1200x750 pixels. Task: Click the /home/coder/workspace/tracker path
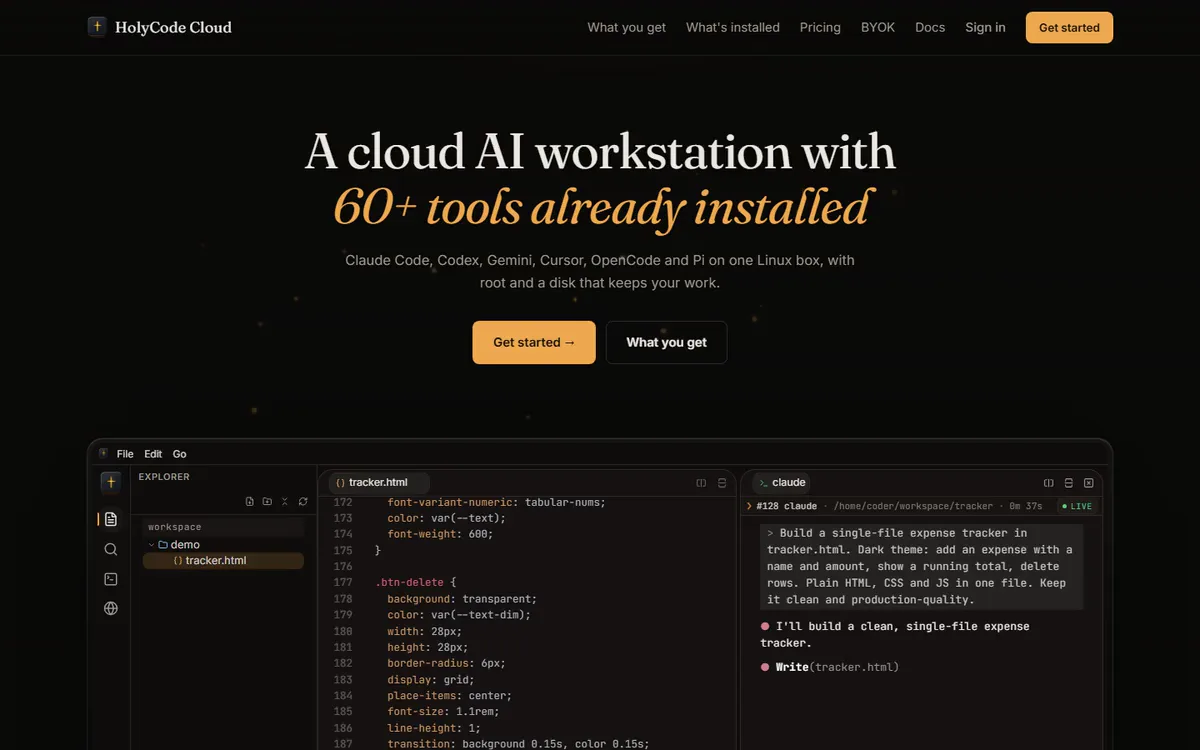pyautogui.click(x=913, y=507)
